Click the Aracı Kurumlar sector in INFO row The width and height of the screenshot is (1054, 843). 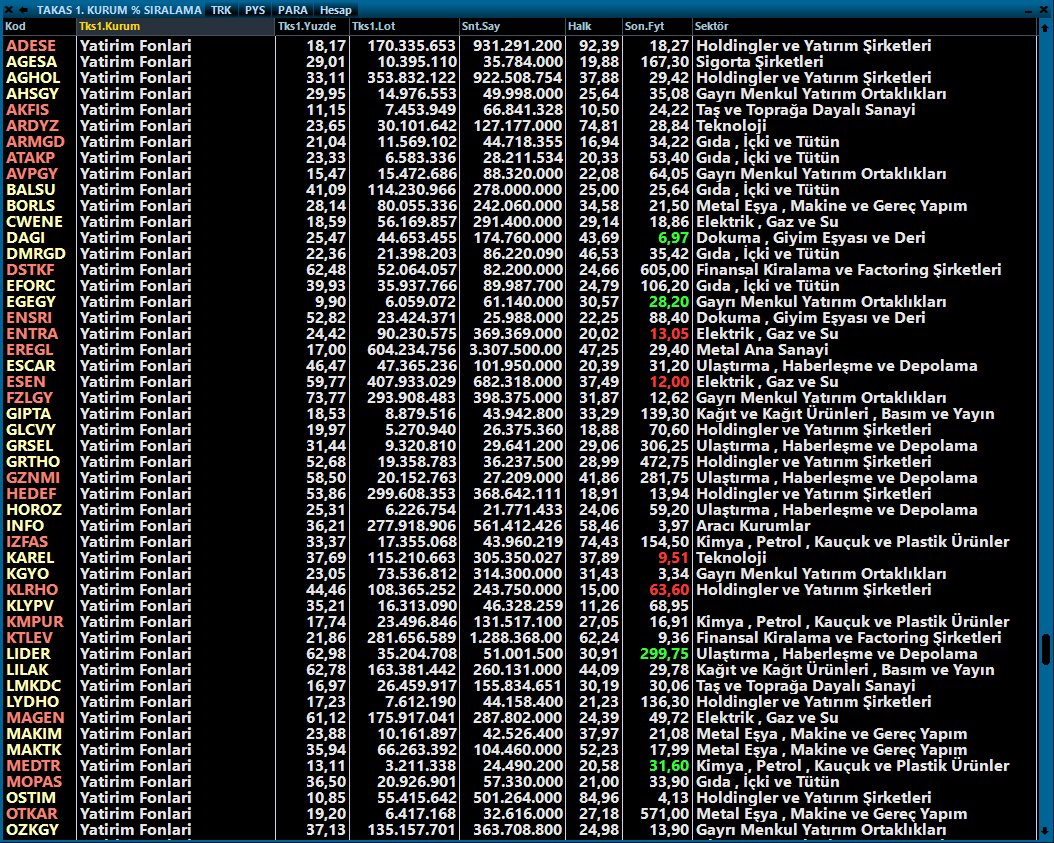coord(753,526)
